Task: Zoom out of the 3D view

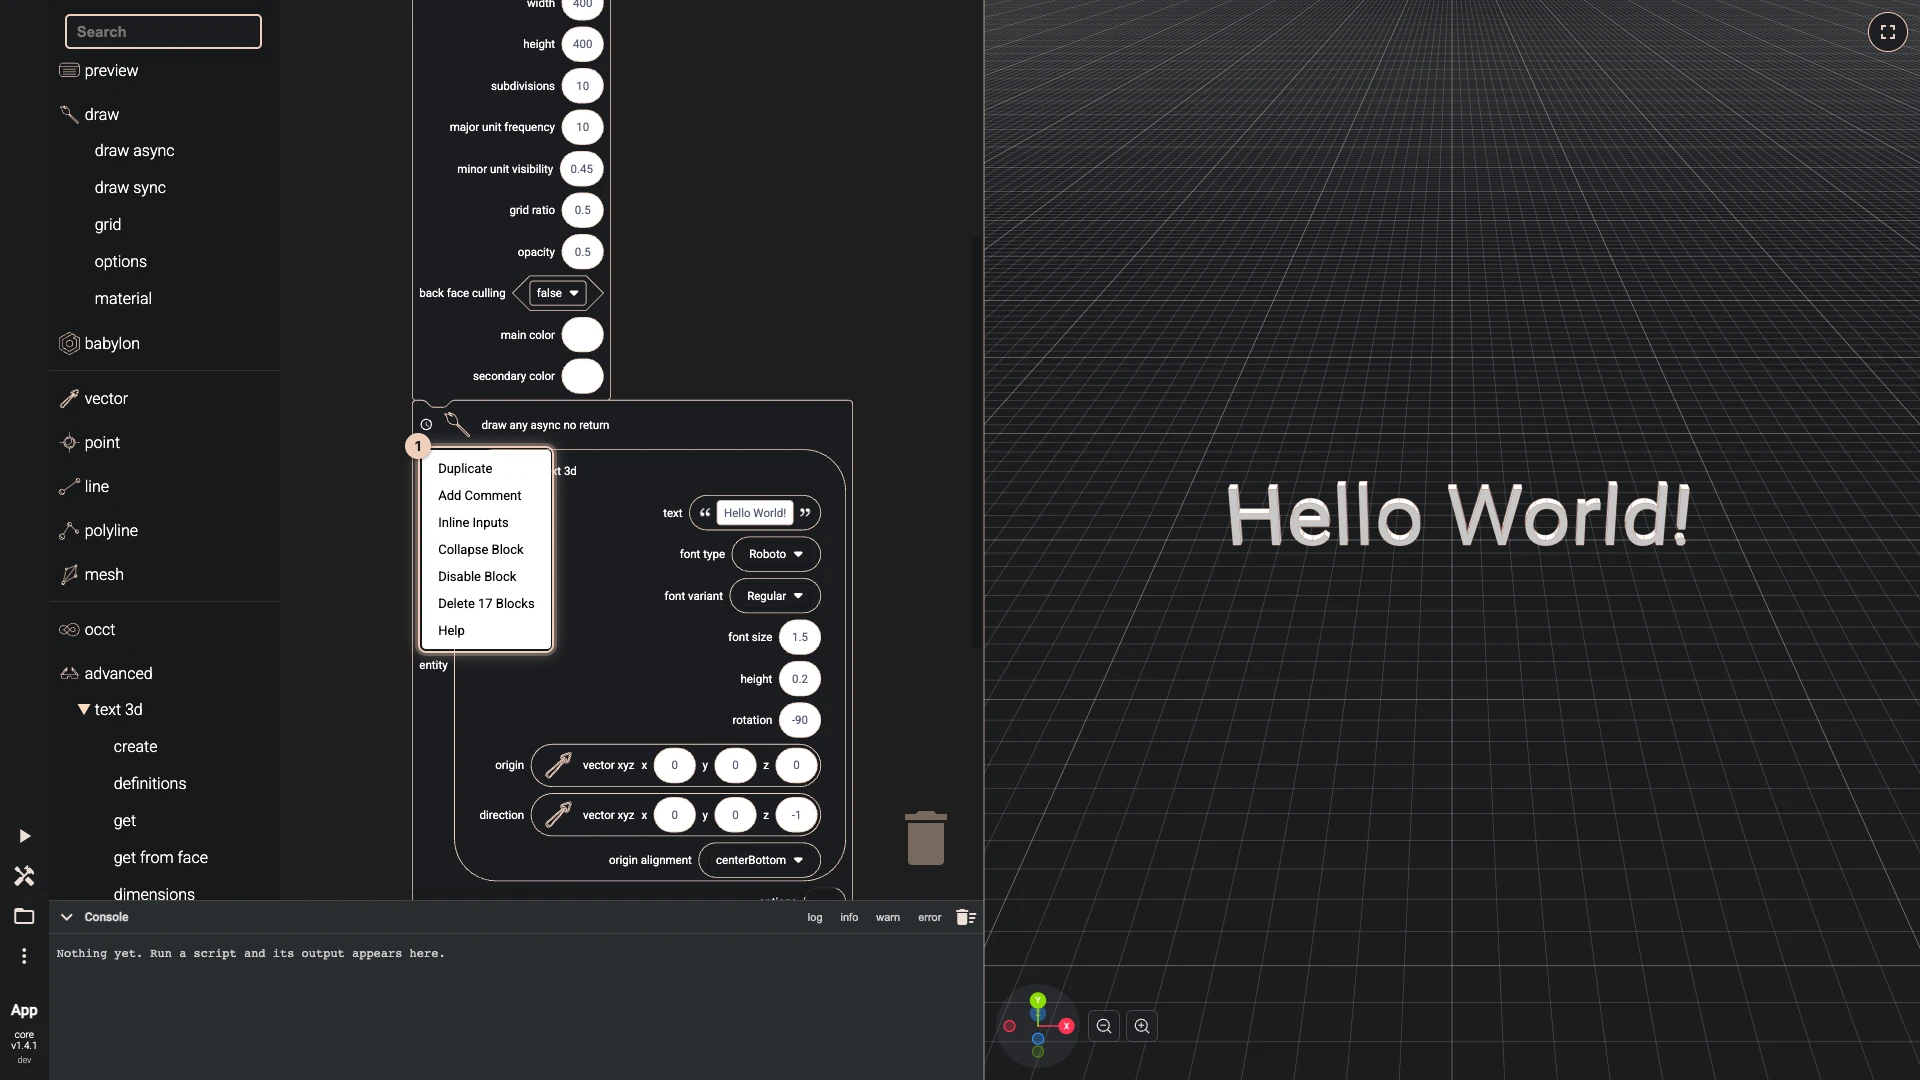Action: pyautogui.click(x=1104, y=1026)
